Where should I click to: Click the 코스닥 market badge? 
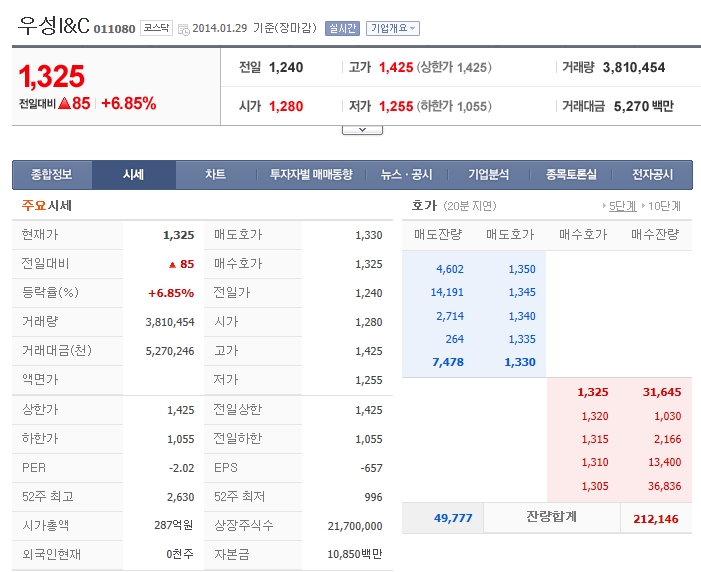(156, 28)
